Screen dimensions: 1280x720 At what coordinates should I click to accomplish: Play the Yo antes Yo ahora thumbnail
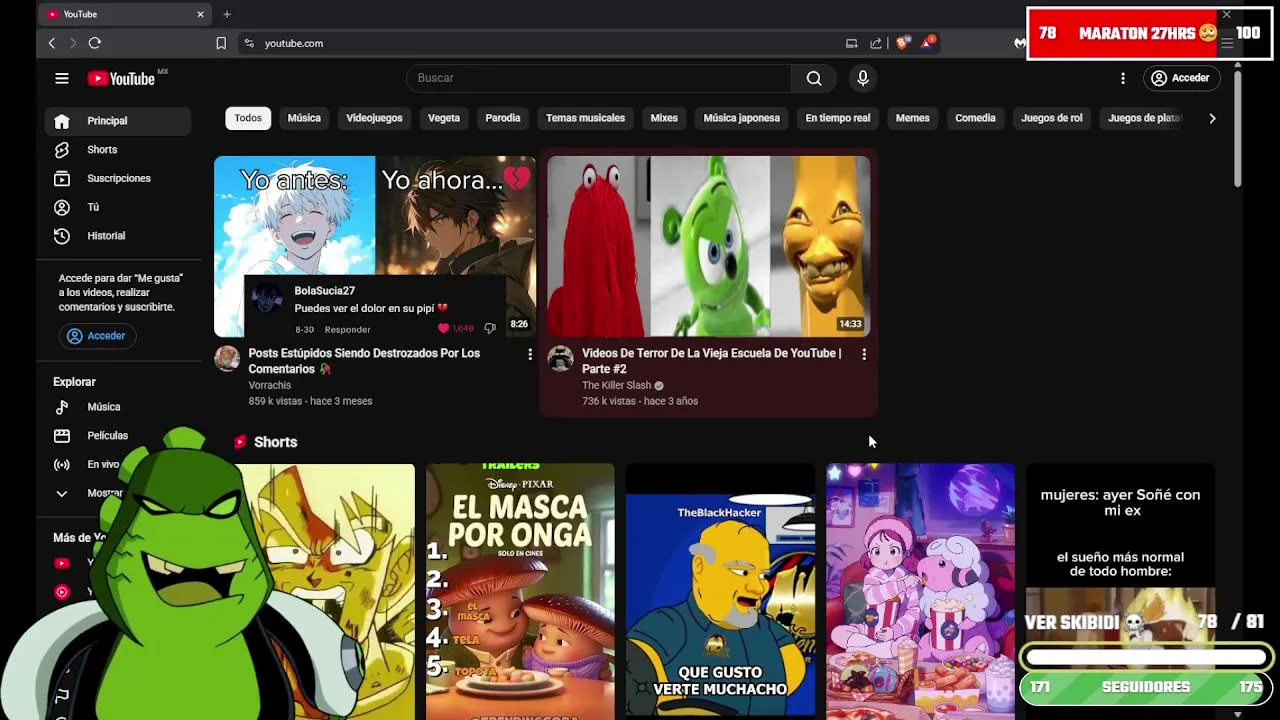[375, 246]
